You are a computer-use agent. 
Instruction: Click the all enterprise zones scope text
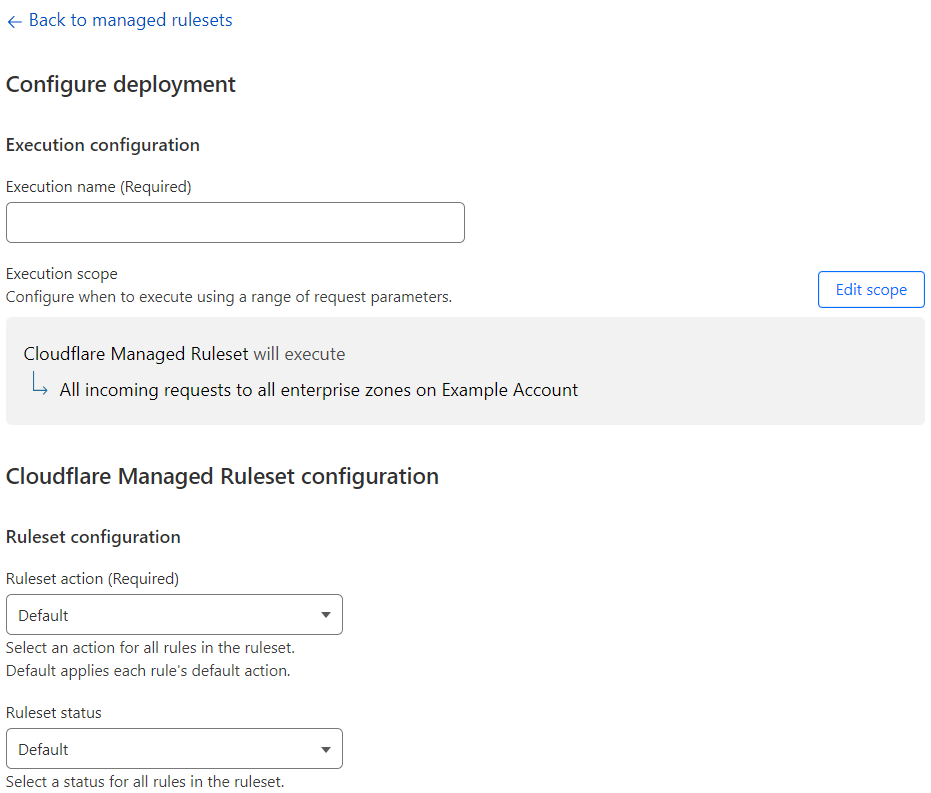(316, 390)
